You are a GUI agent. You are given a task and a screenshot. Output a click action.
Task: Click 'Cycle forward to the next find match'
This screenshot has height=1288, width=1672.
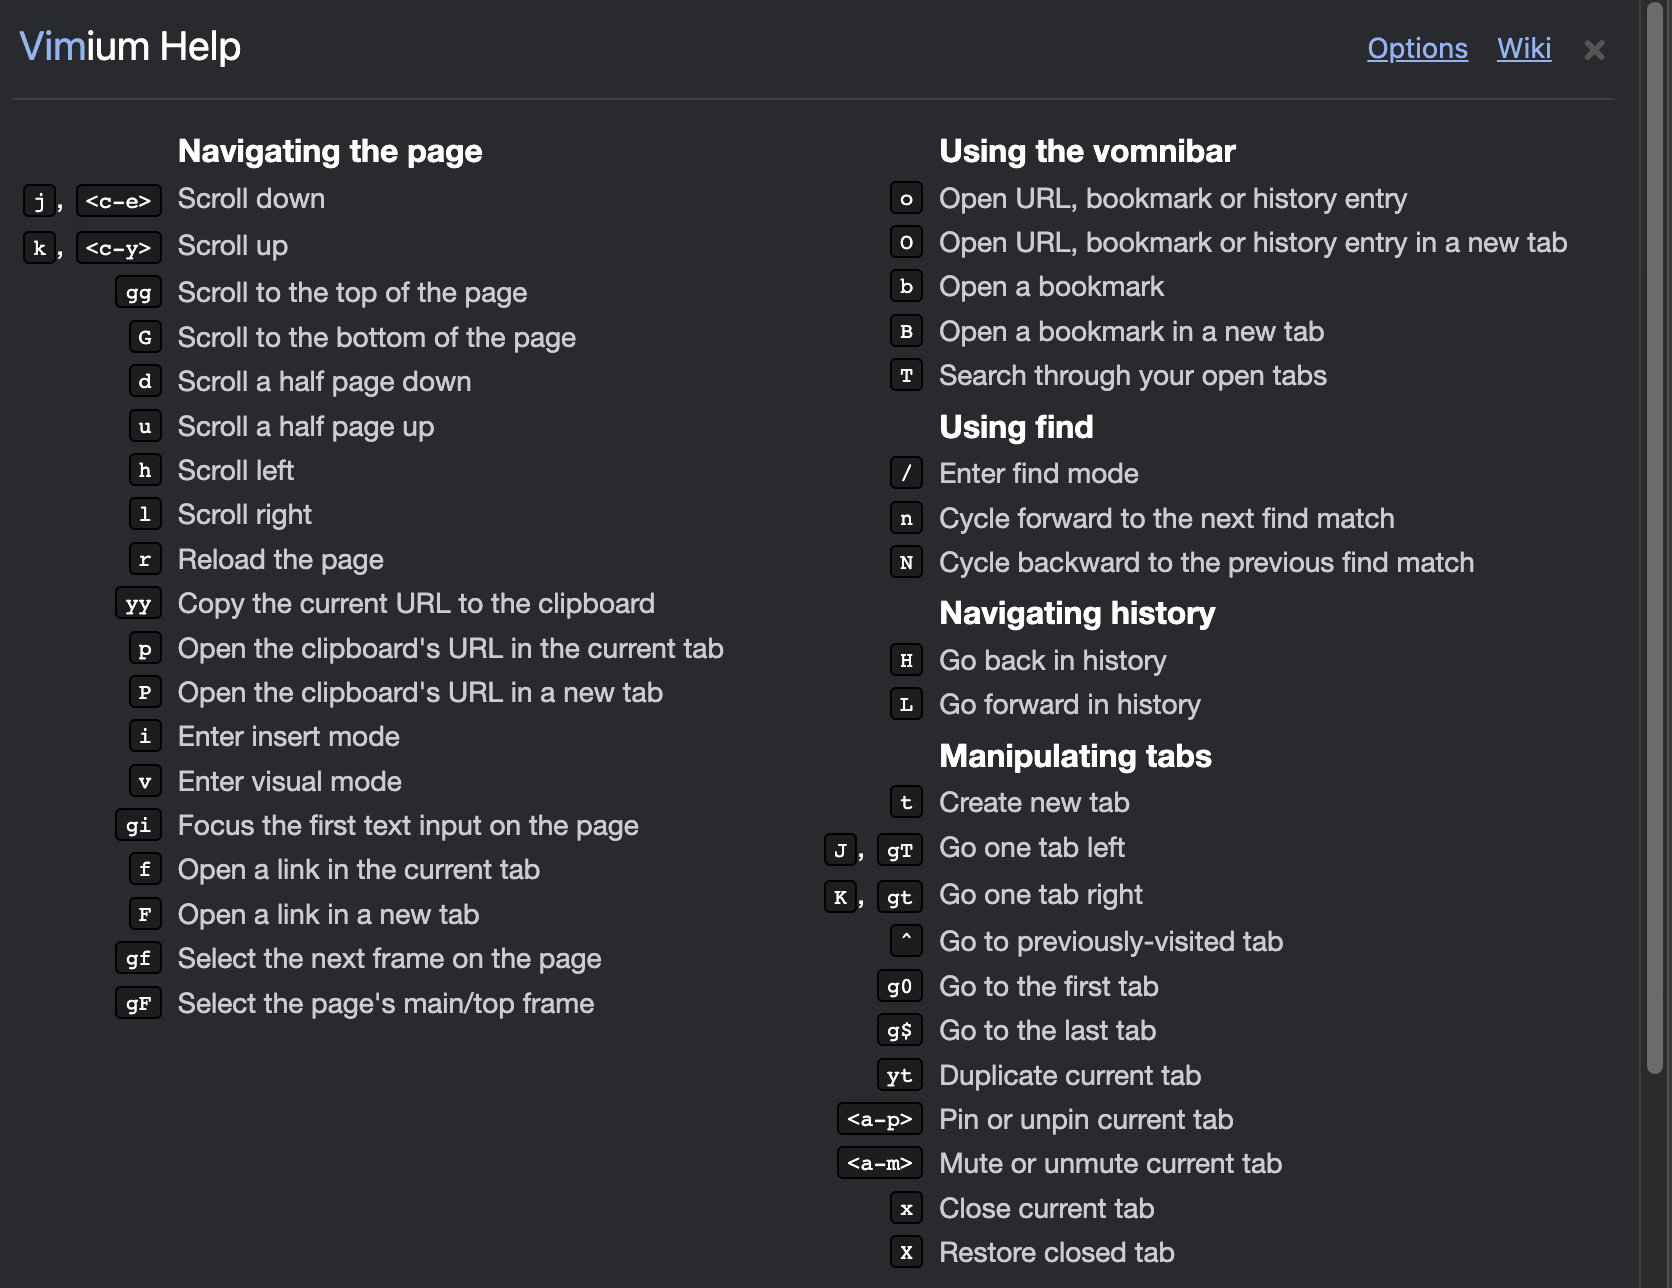[1166, 518]
